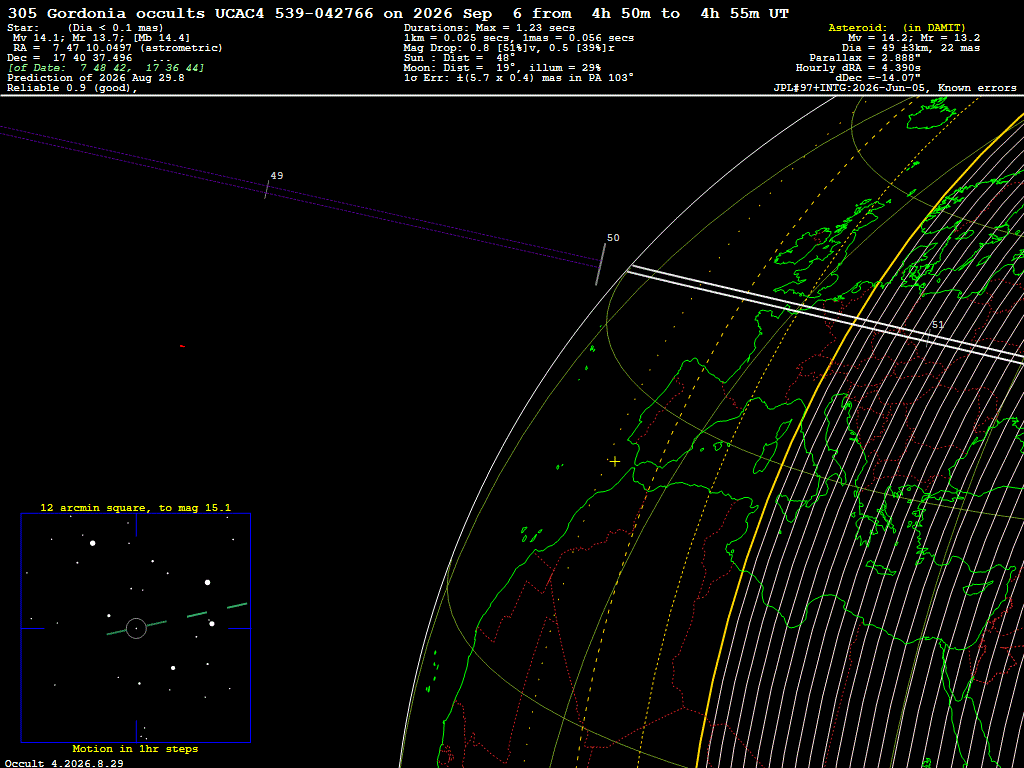Click the title text '305 Gordonia occults'
The width and height of the screenshot is (1024, 768).
(x=106, y=13)
